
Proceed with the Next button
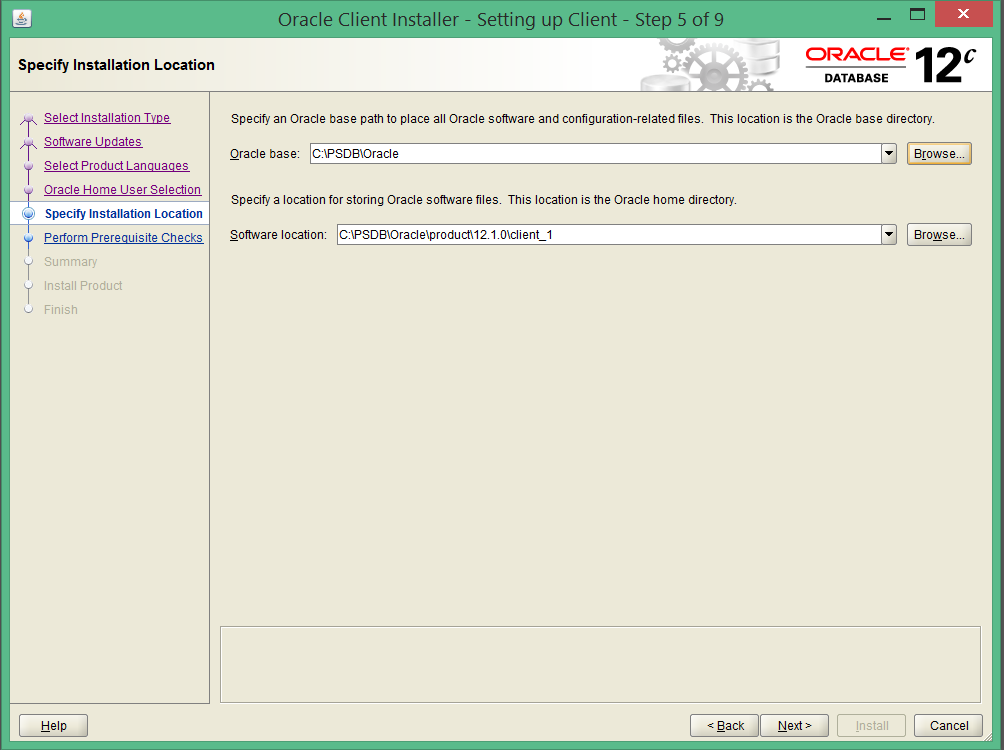point(794,726)
